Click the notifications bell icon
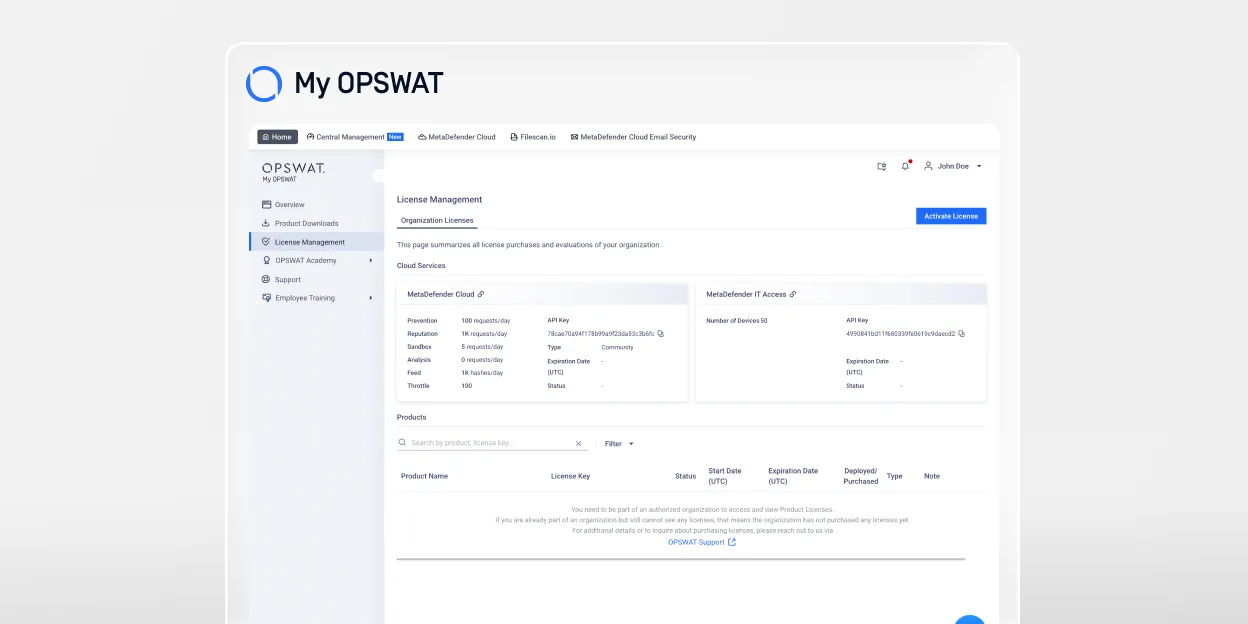Viewport: 1248px width, 624px height. pos(905,166)
